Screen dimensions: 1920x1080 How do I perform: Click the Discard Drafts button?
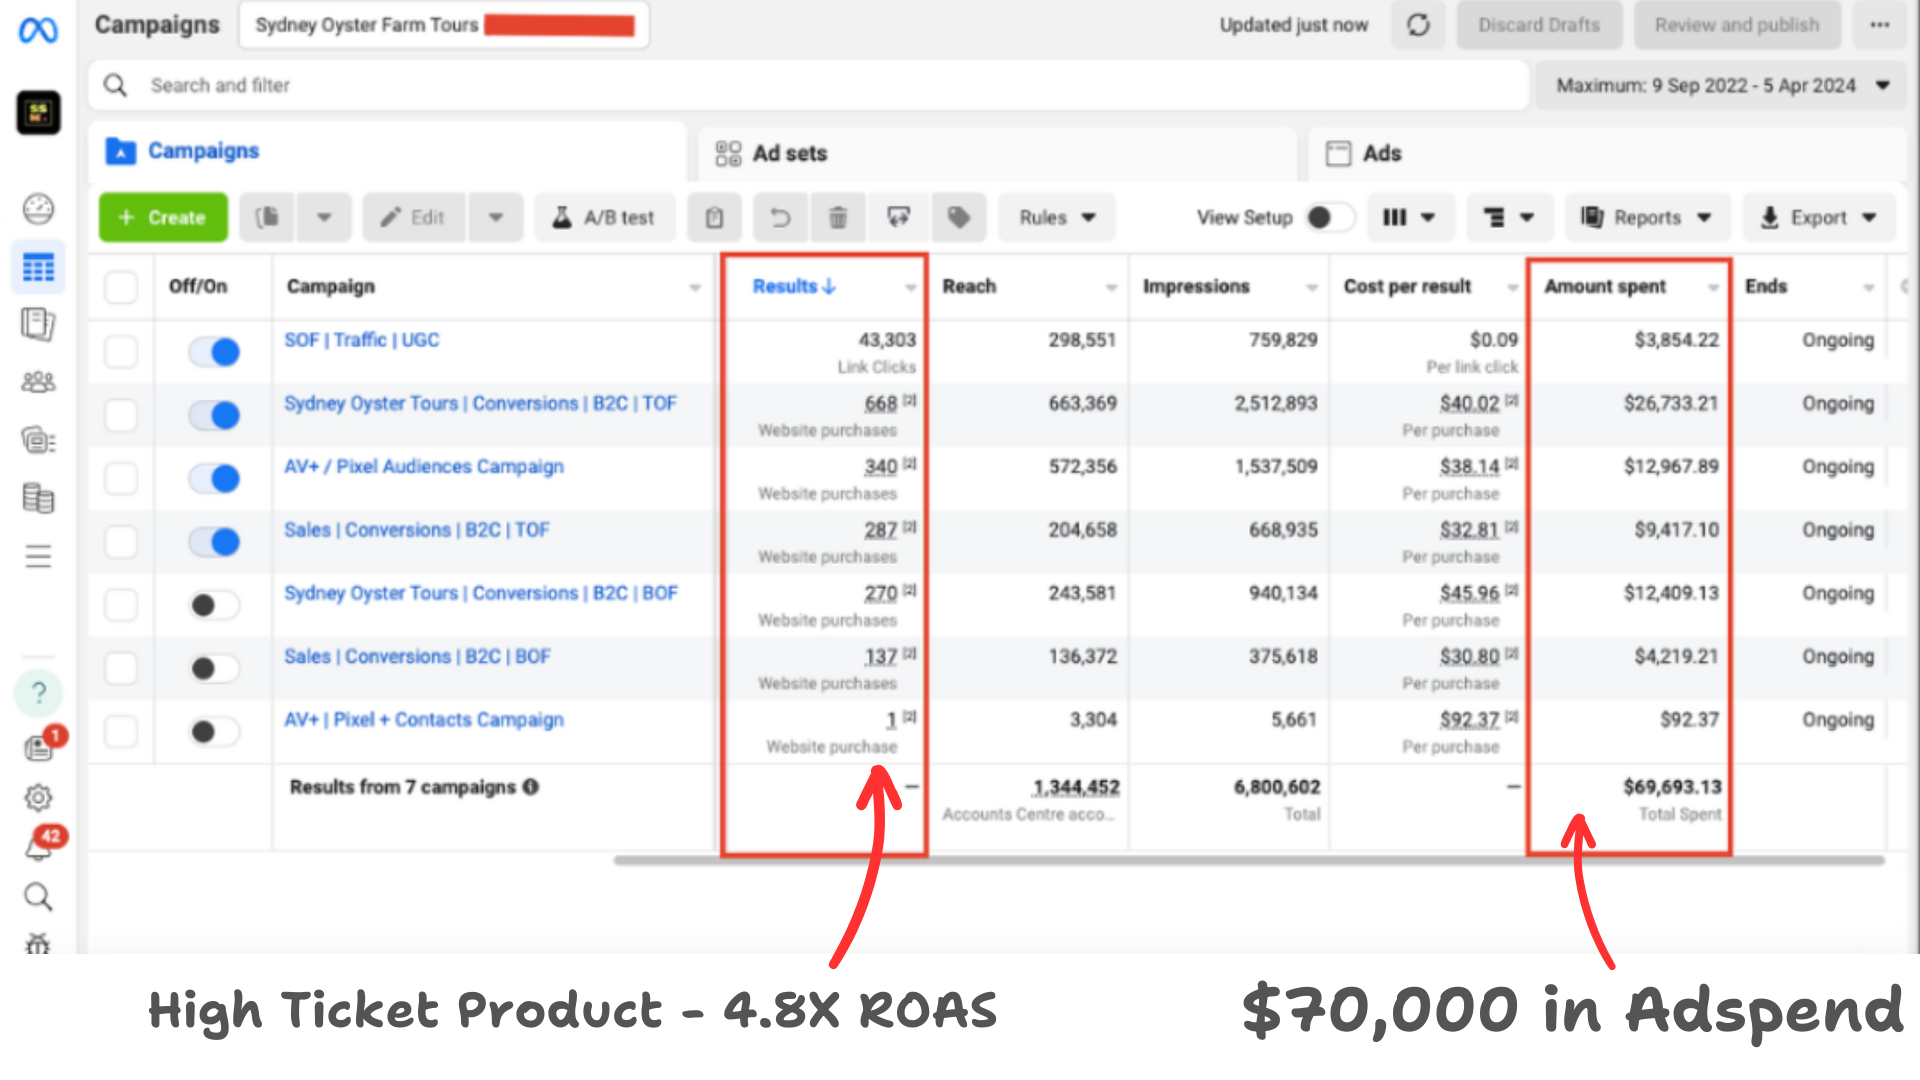click(x=1538, y=25)
